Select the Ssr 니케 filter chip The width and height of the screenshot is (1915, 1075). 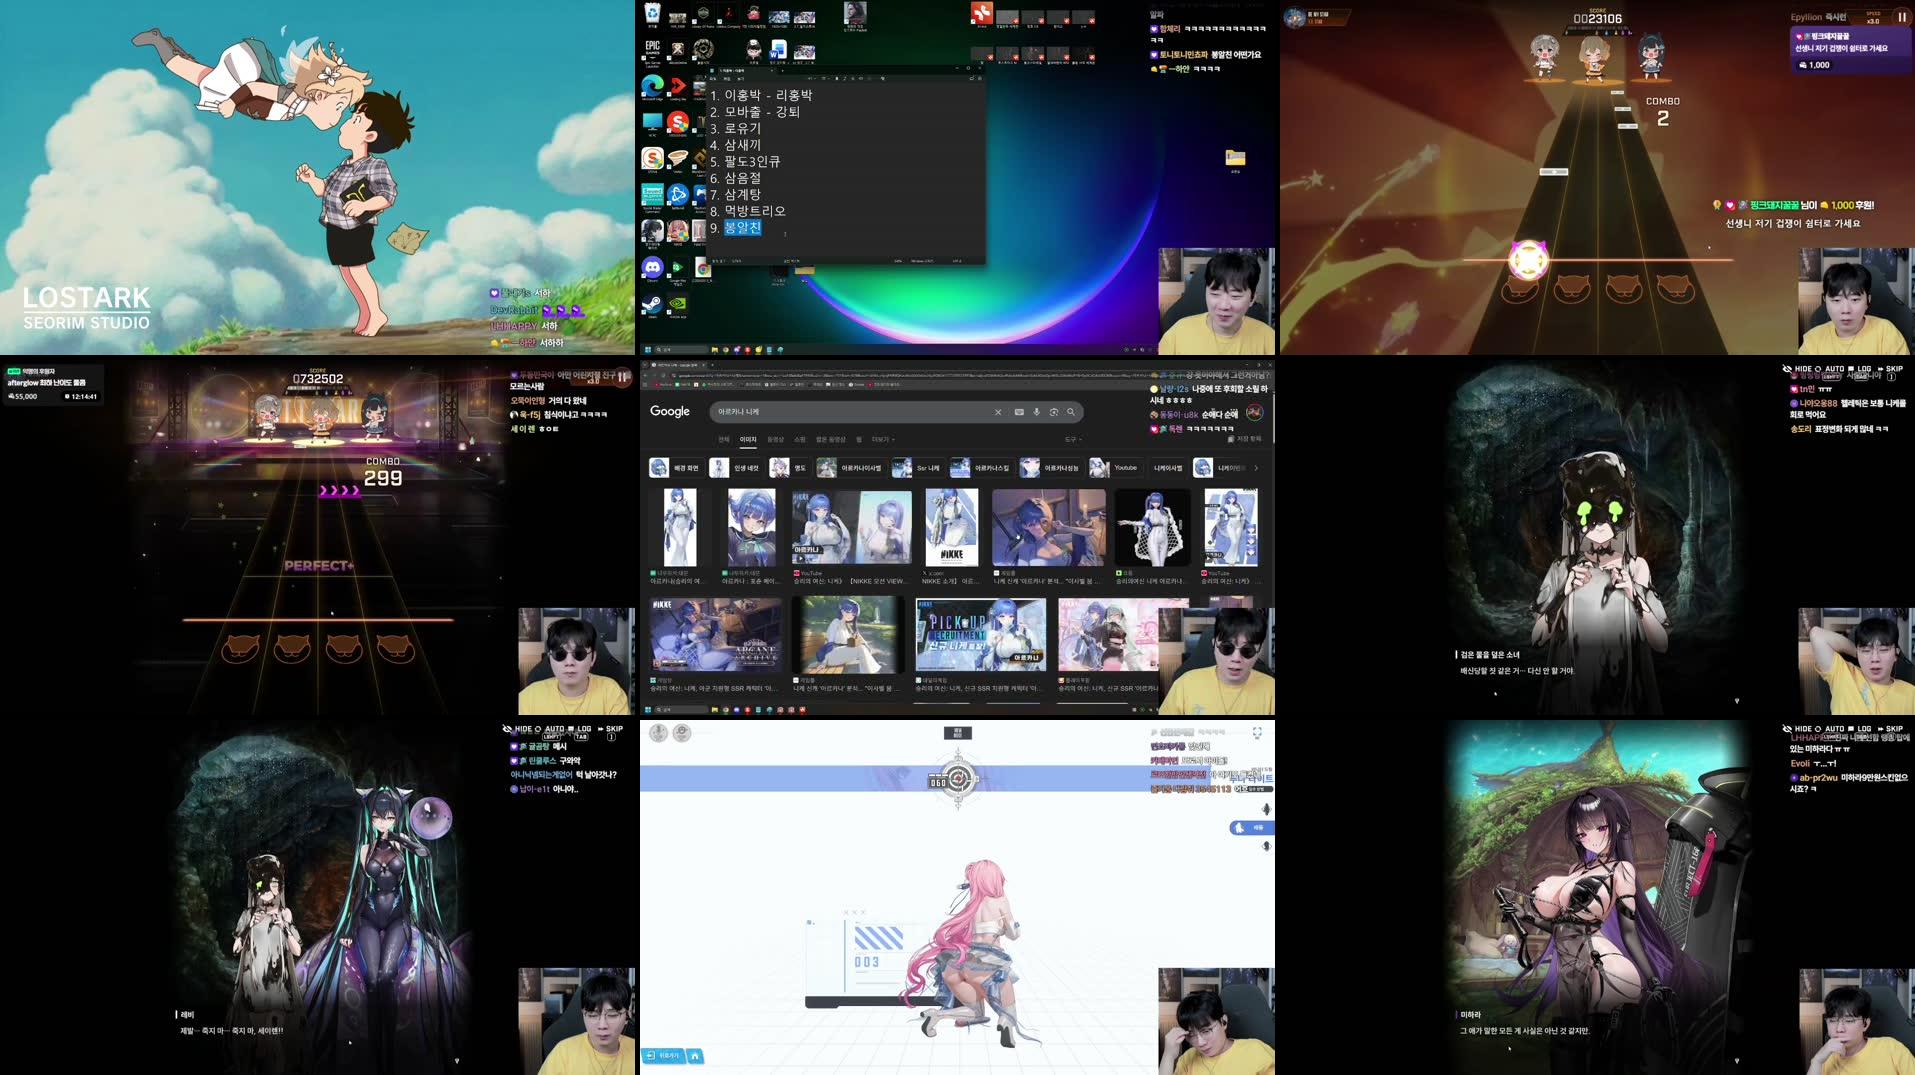click(x=917, y=468)
